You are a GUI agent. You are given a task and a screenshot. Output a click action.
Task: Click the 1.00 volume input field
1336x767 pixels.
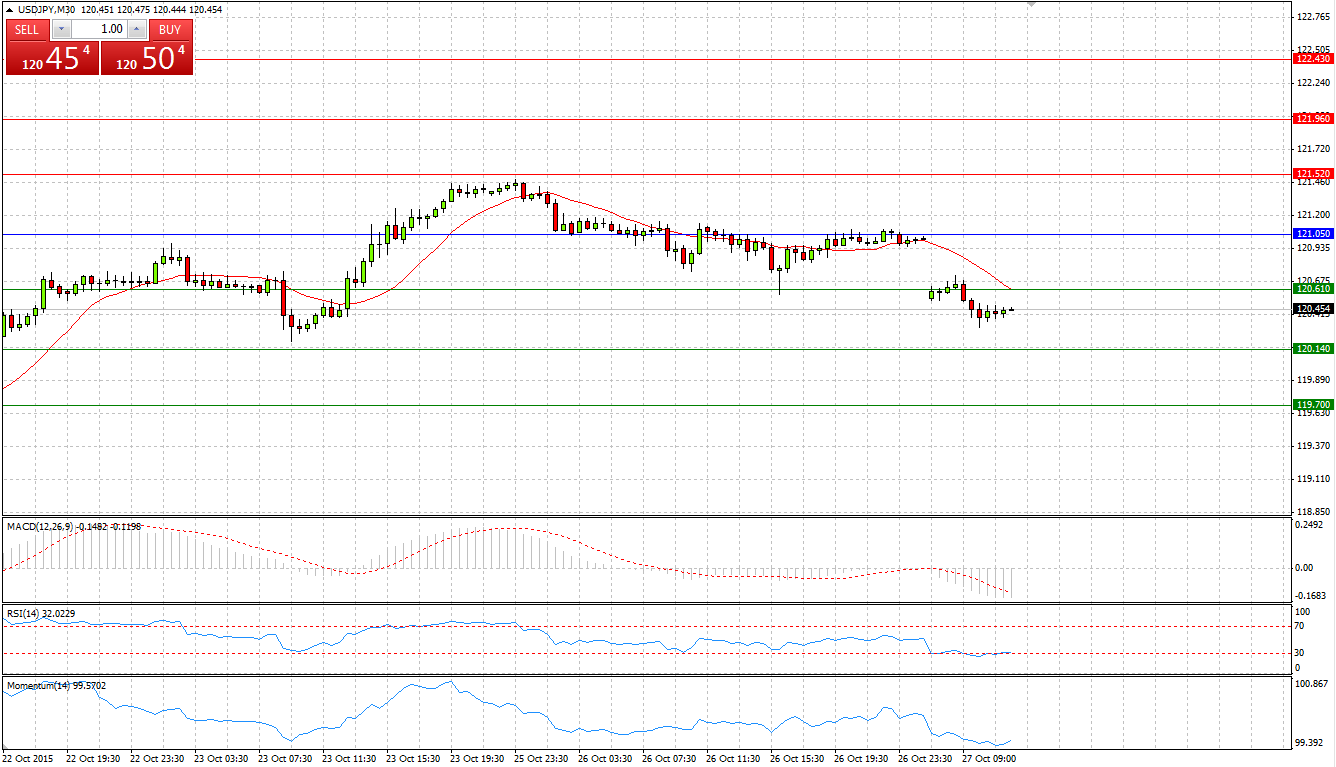100,30
